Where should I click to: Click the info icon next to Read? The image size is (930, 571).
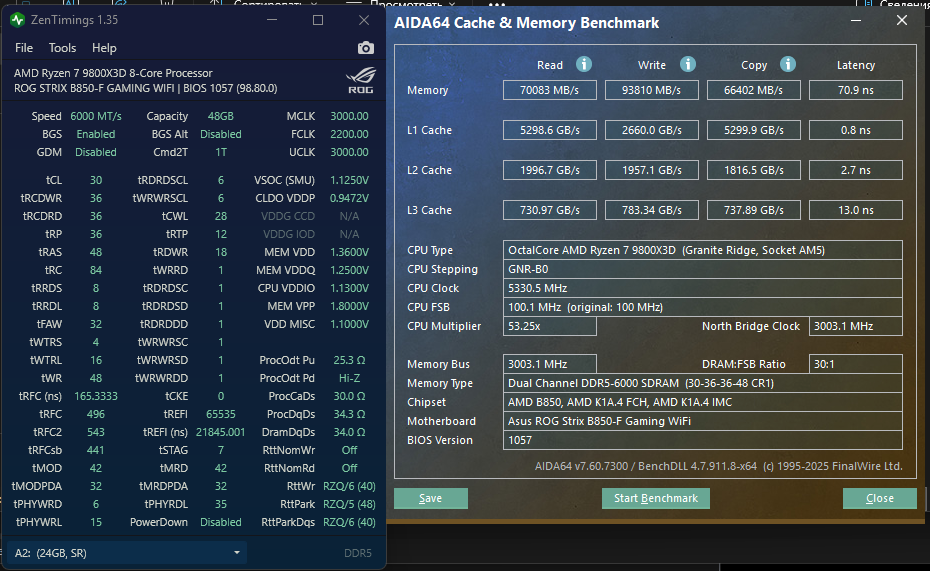[x=583, y=64]
